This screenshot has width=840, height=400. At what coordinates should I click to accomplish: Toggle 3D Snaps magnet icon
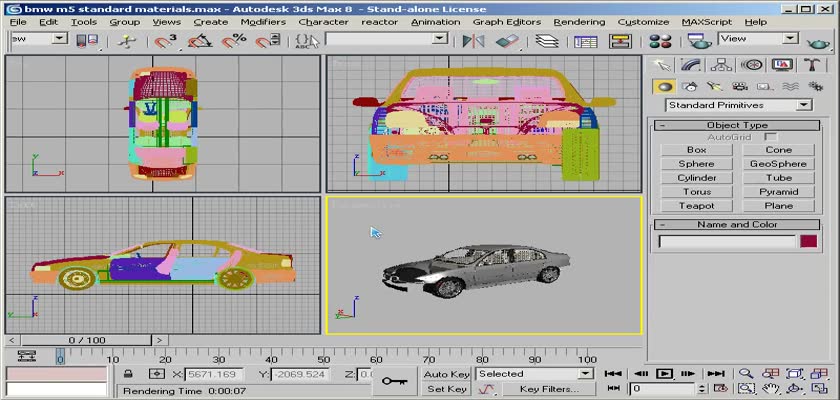165,41
